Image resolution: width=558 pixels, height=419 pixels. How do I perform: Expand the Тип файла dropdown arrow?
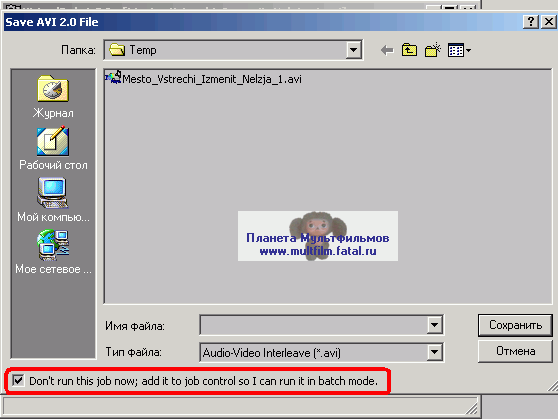[434, 352]
